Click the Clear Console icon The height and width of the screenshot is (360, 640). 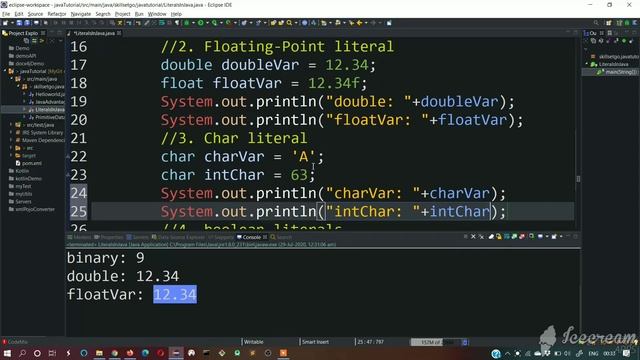pos(491,236)
